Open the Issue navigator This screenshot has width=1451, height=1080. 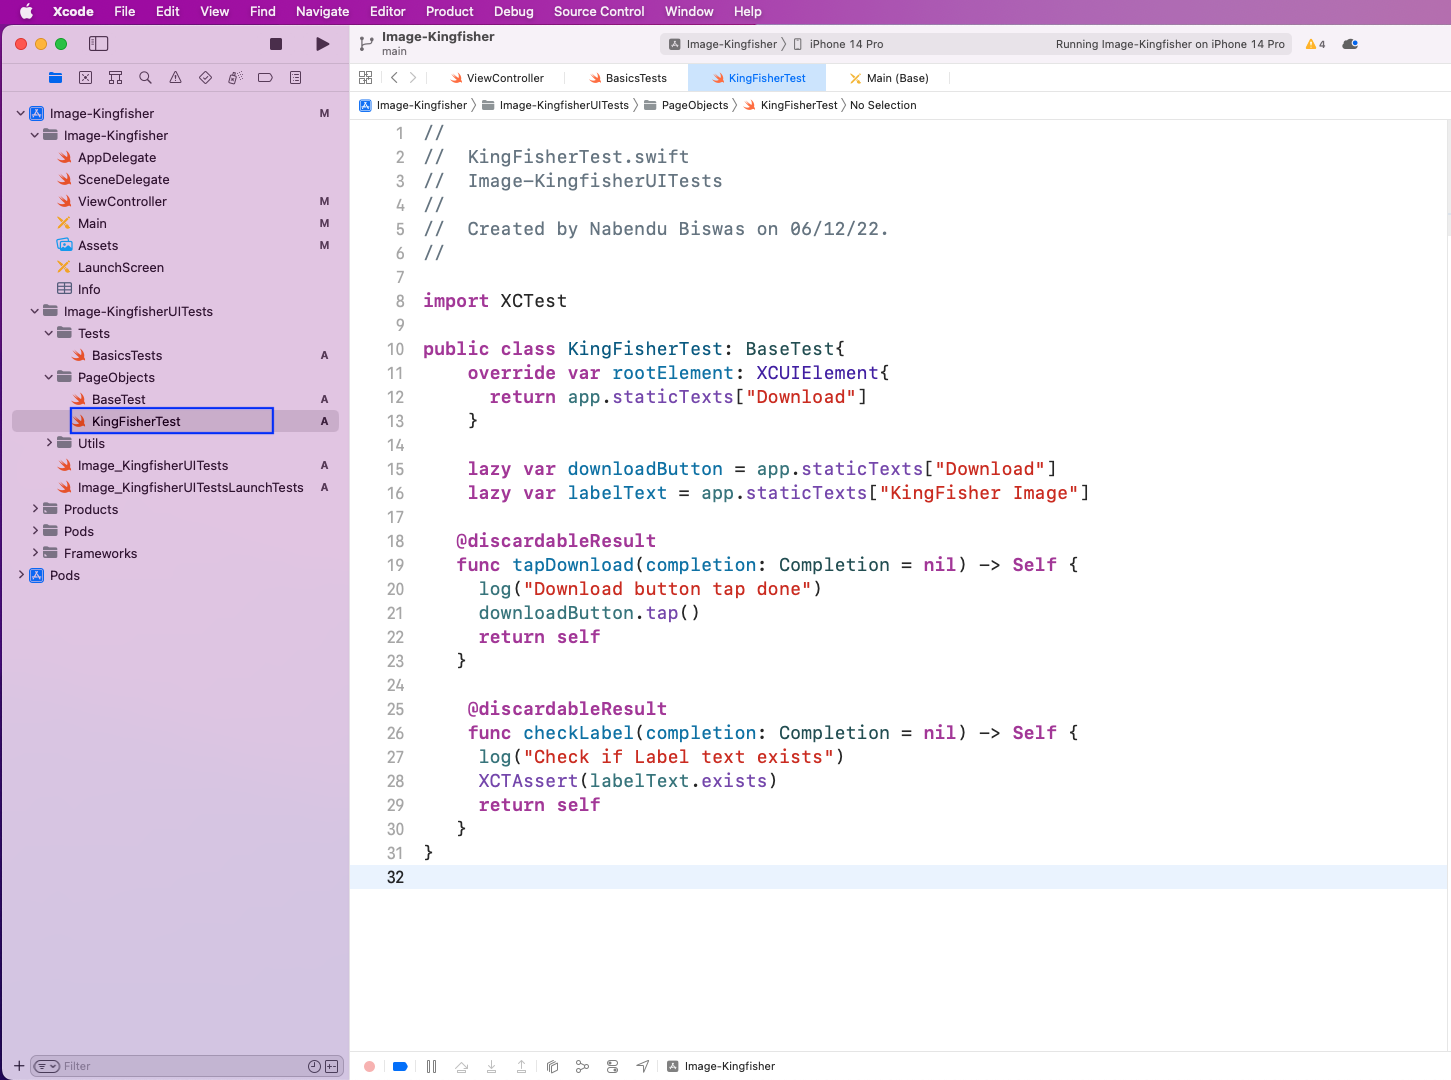pyautogui.click(x=176, y=78)
